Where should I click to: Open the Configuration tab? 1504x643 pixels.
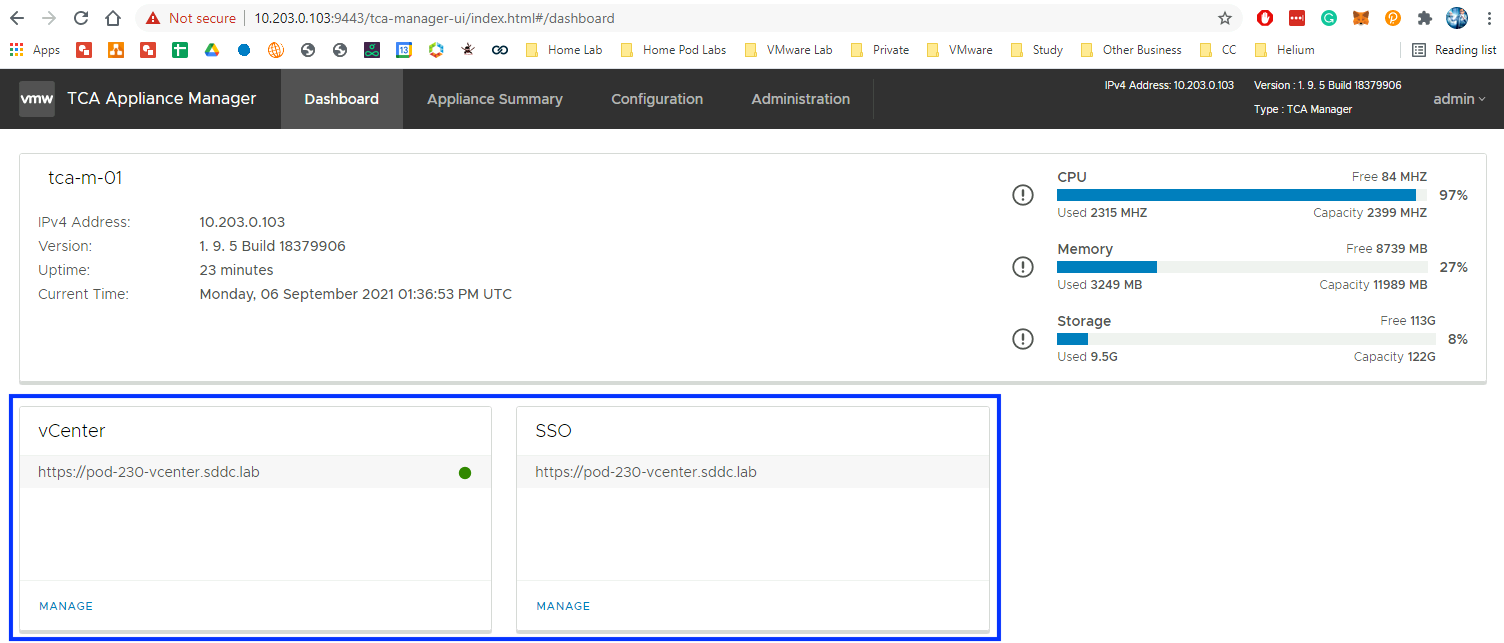[x=657, y=99]
